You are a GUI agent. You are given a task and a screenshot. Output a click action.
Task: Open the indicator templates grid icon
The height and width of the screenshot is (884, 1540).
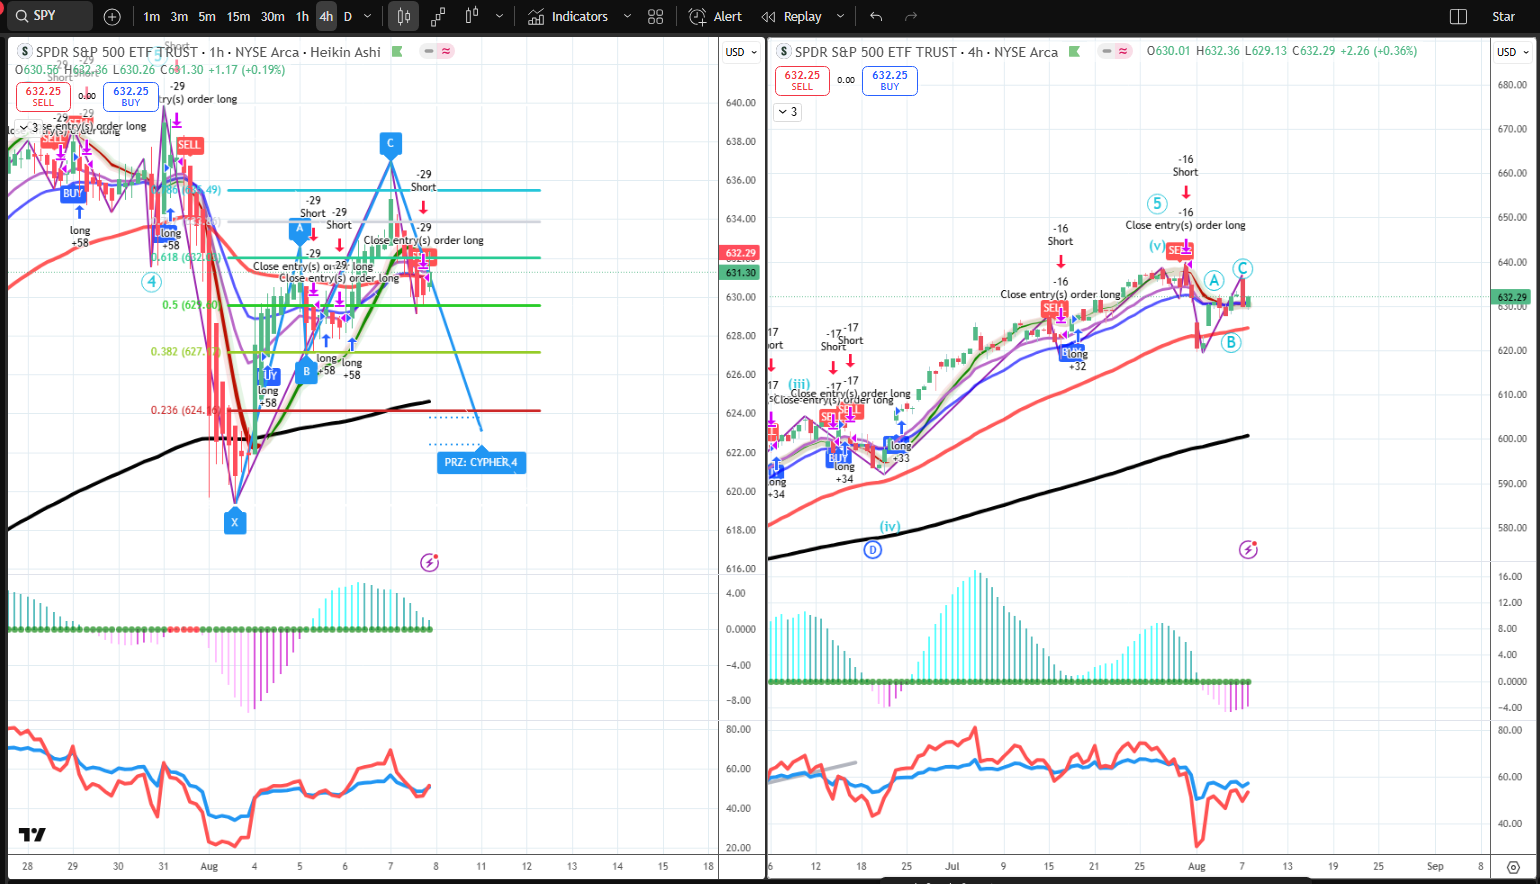tap(655, 16)
